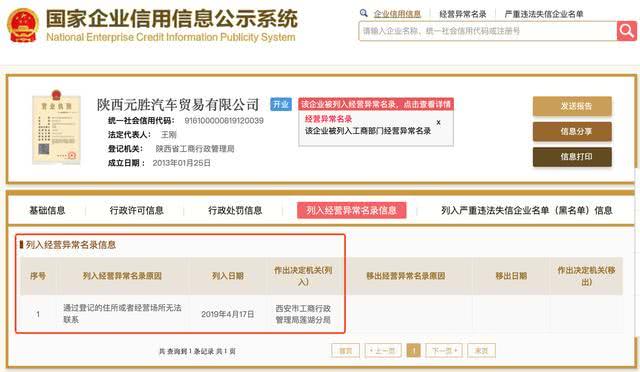Go to page 1 in pagination
This screenshot has height=372, width=640.
point(413,350)
